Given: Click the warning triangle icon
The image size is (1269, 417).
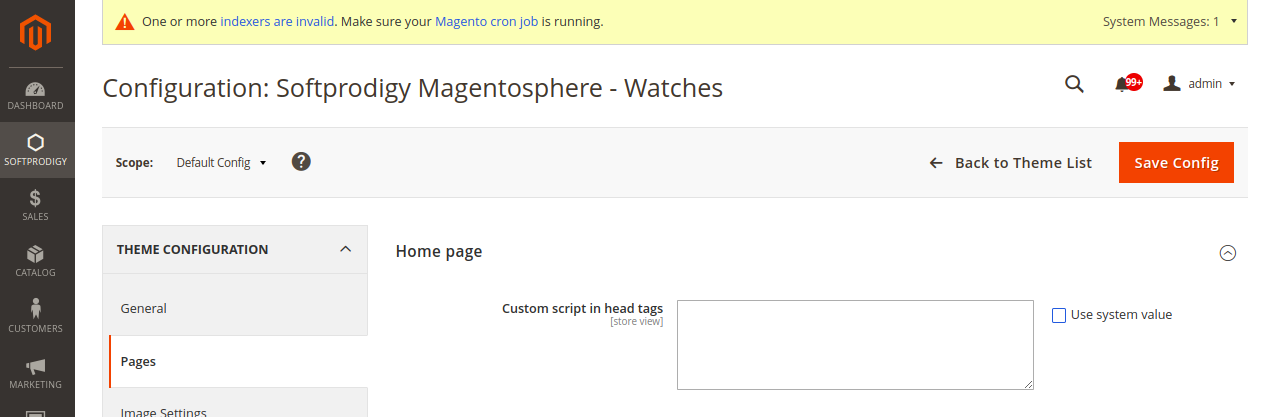Looking at the screenshot, I should [x=124, y=21].
